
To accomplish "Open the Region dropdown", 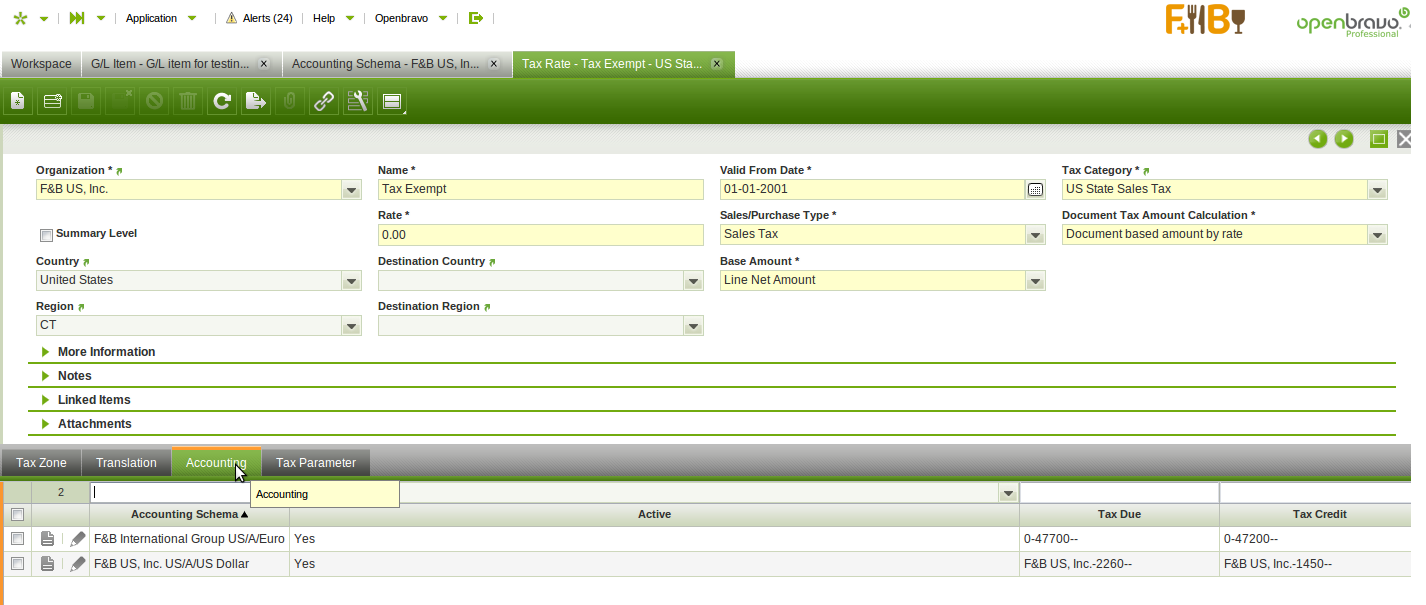I will point(351,326).
